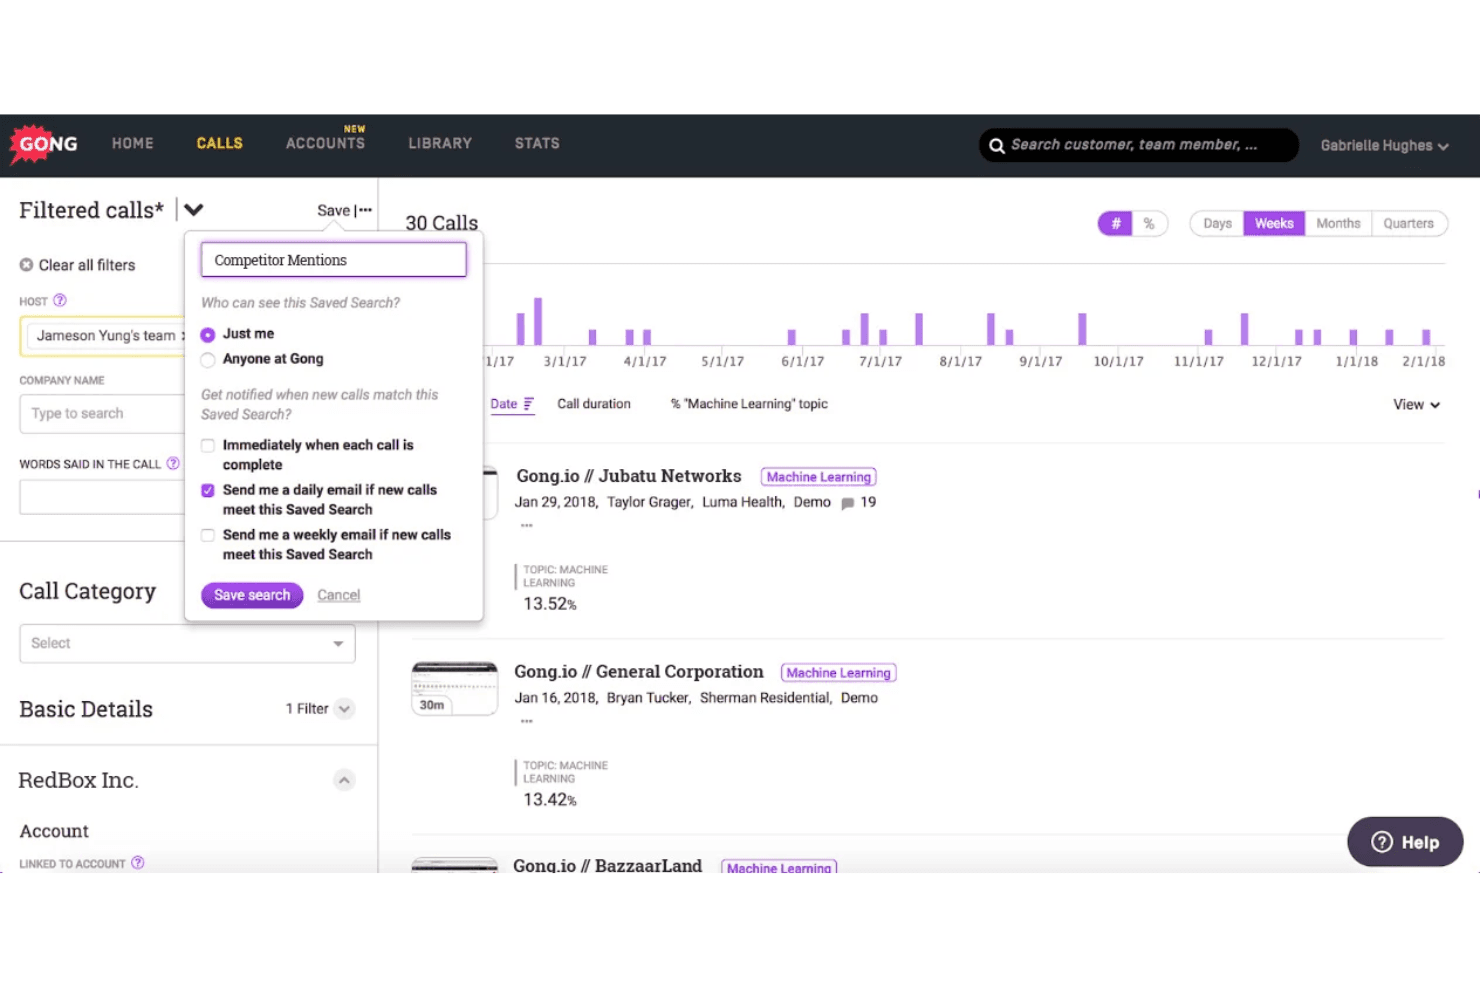1480x987 pixels.
Task: Go to the Home nav item
Action: [133, 144]
